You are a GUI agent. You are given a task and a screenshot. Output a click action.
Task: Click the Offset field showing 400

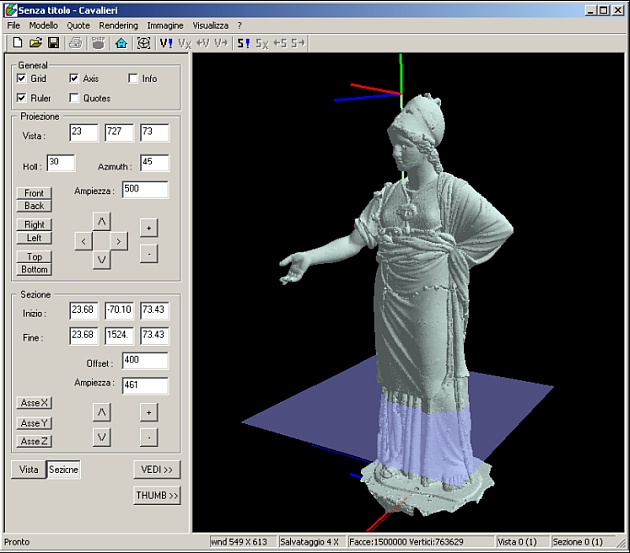[145, 360]
